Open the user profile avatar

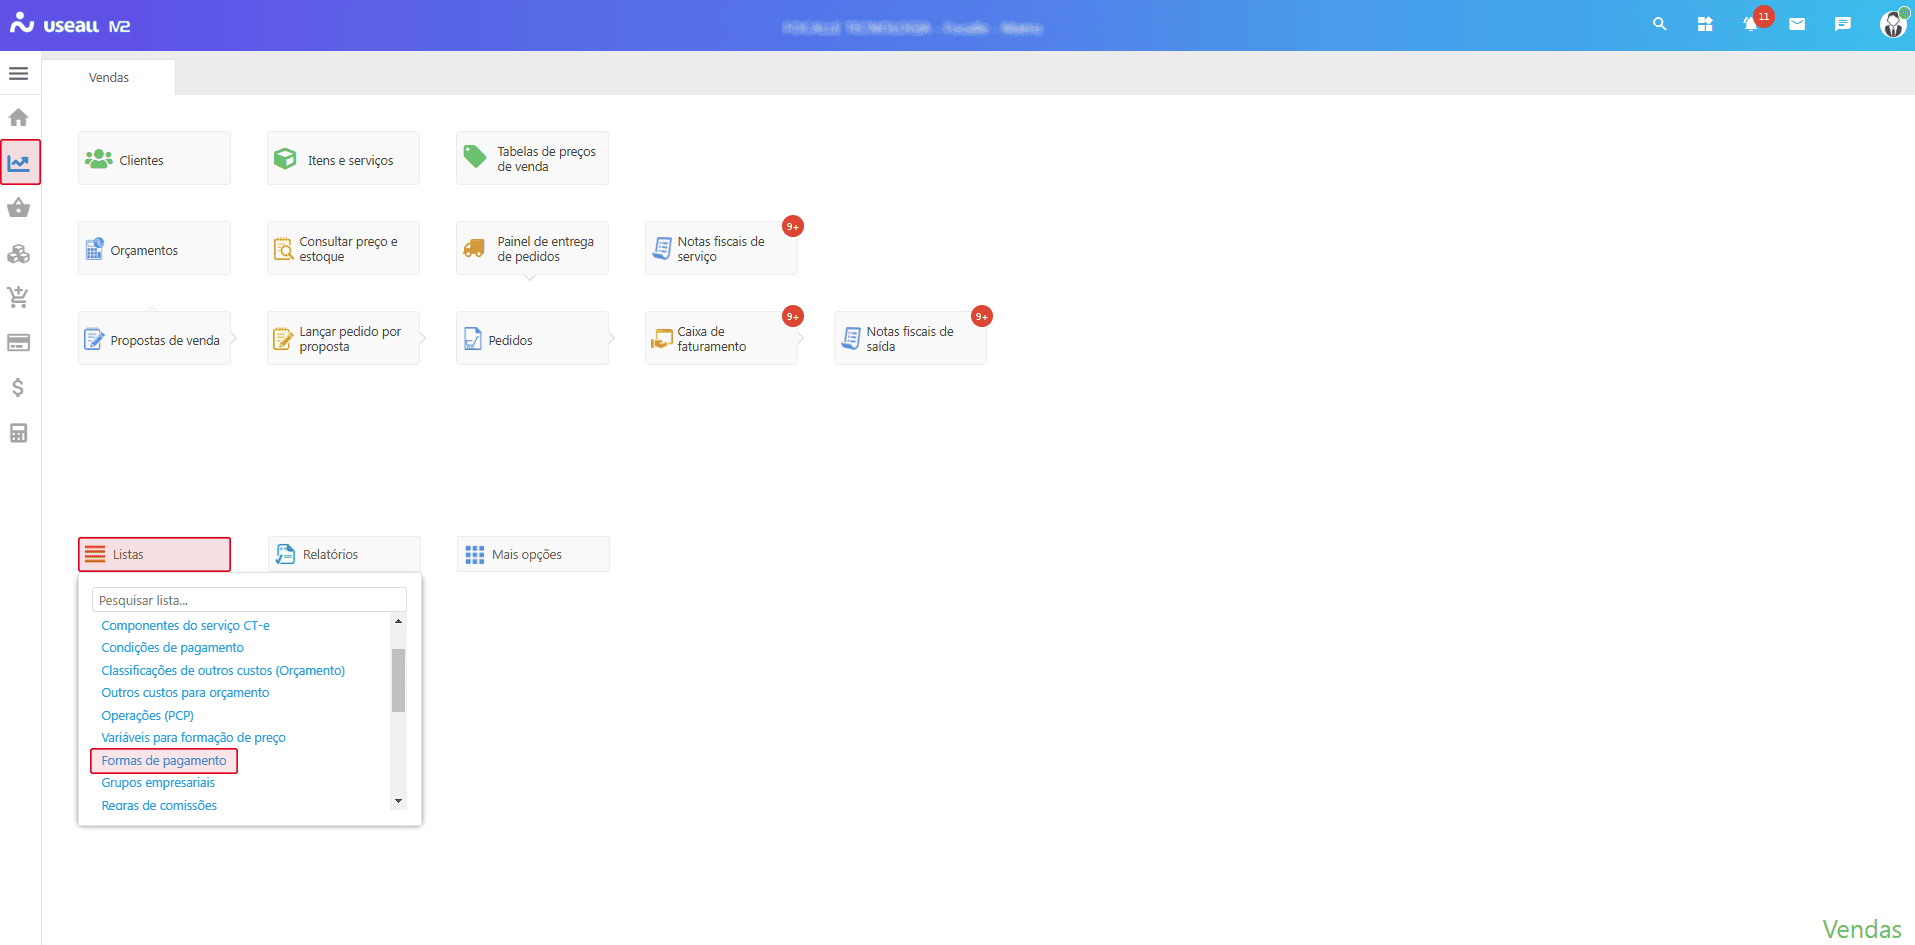[1892, 24]
